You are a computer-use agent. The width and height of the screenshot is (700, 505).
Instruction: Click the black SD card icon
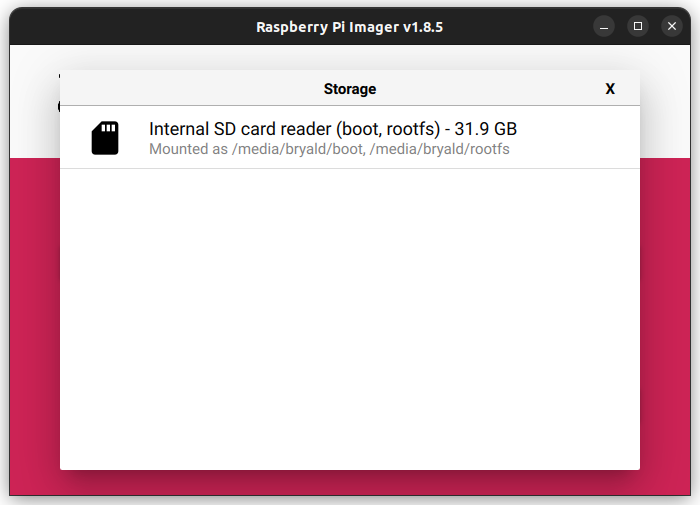[x=105, y=138]
